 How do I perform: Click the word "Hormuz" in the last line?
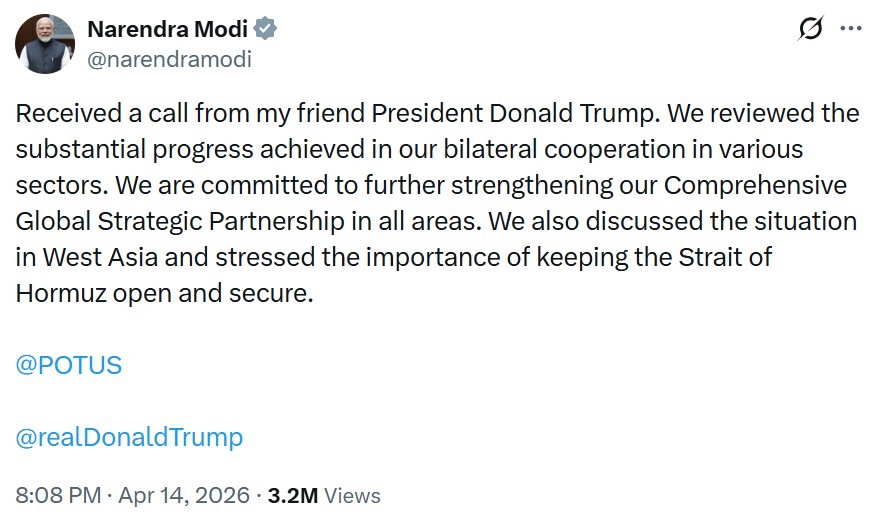coord(60,293)
